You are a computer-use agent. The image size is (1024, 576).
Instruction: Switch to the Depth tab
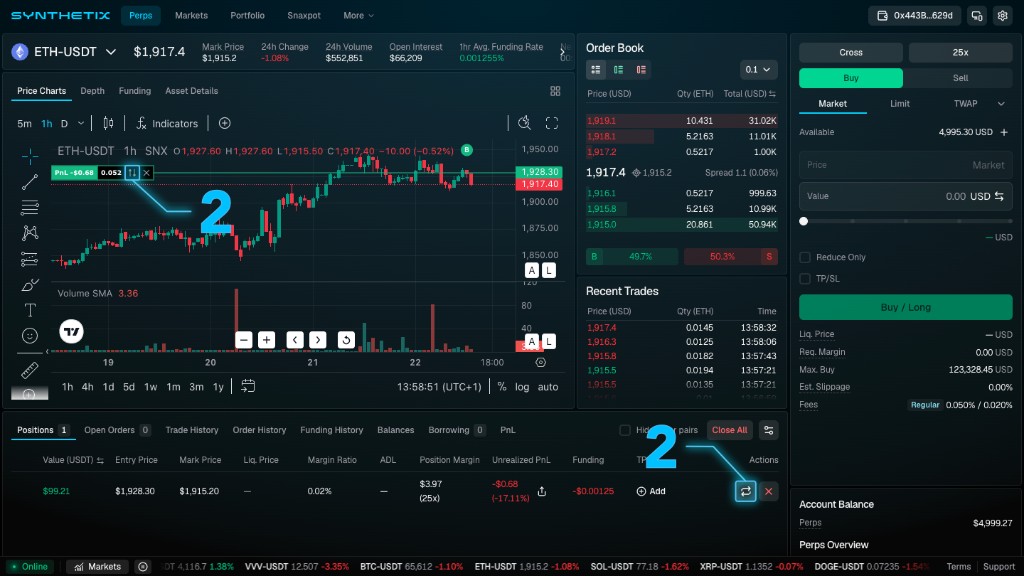pyautogui.click(x=92, y=91)
